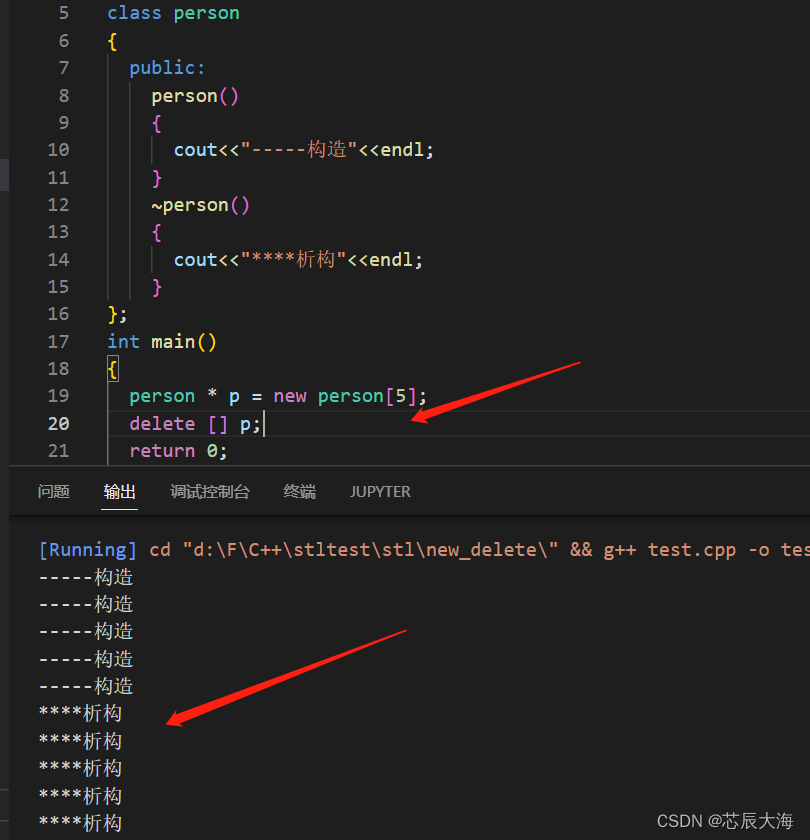Click the last ****析构 output line

(x=80, y=822)
